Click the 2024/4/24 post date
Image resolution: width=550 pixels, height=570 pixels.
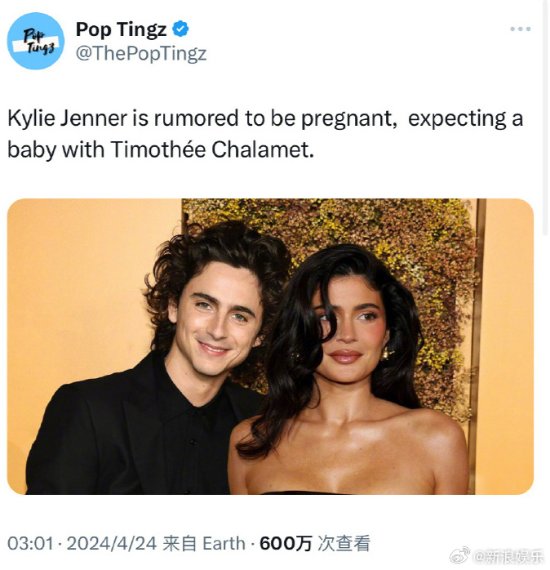pyautogui.click(x=111, y=543)
